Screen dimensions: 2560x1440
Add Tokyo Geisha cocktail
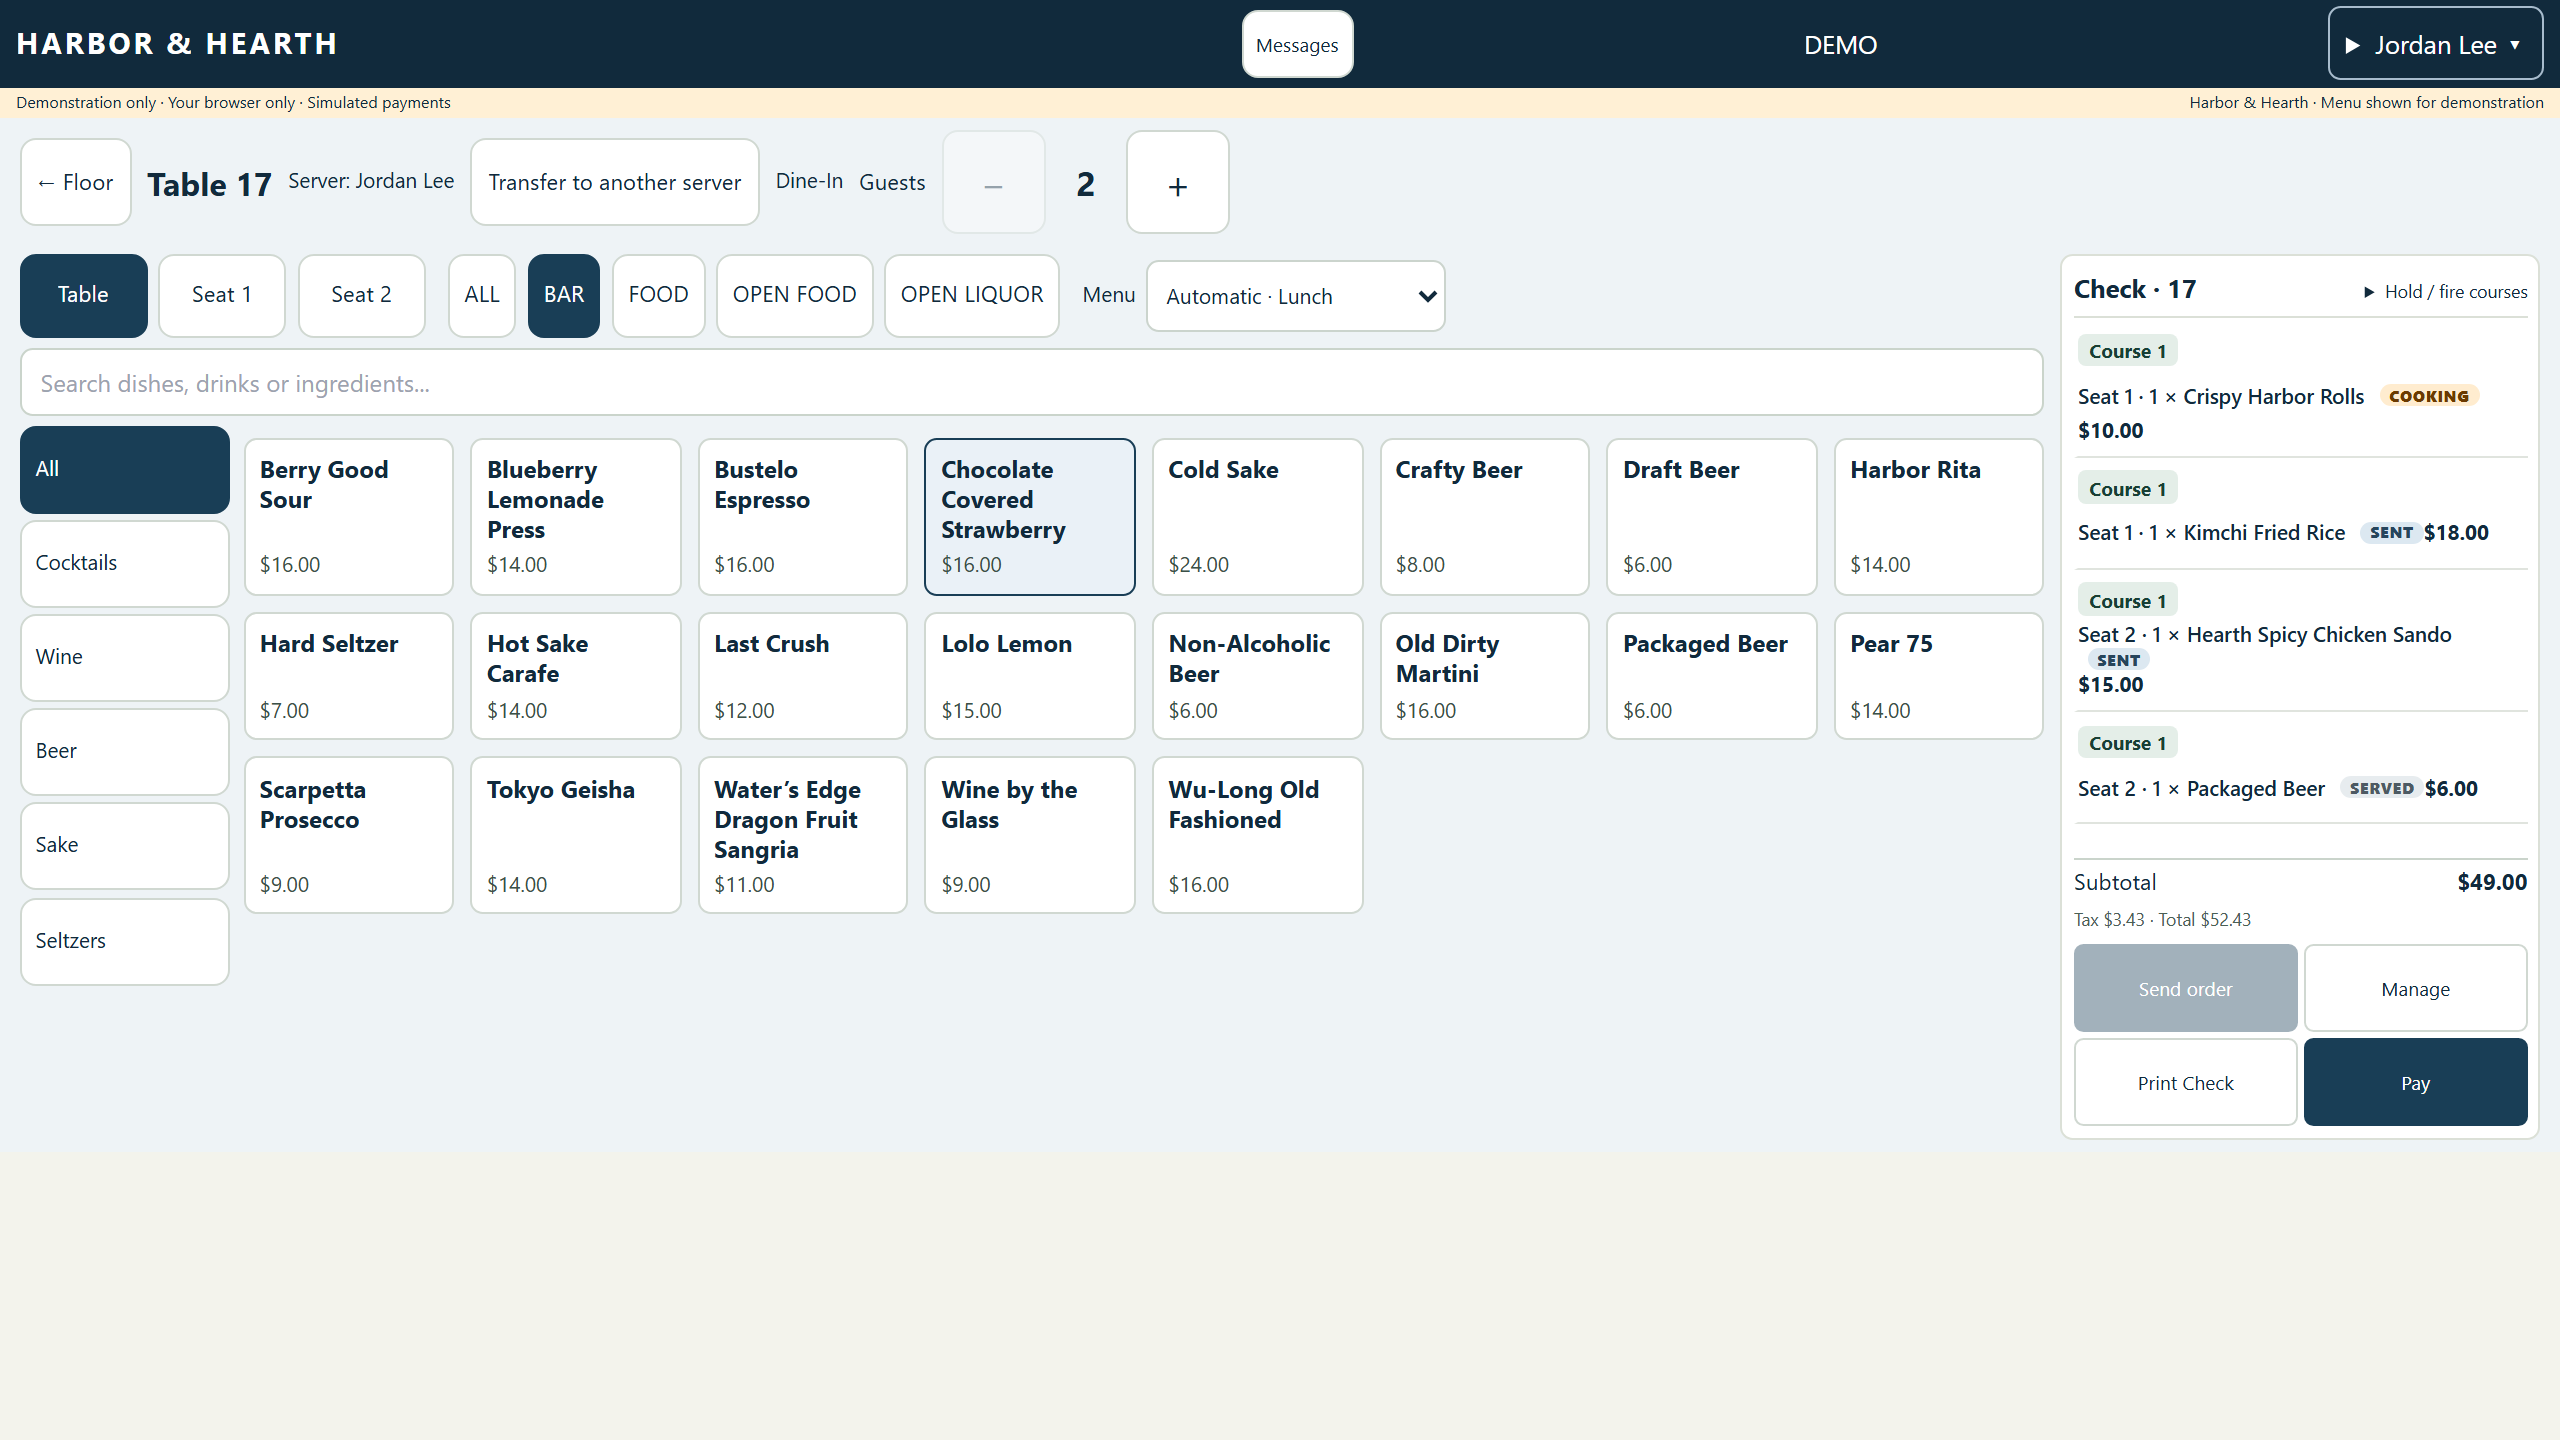click(x=576, y=835)
